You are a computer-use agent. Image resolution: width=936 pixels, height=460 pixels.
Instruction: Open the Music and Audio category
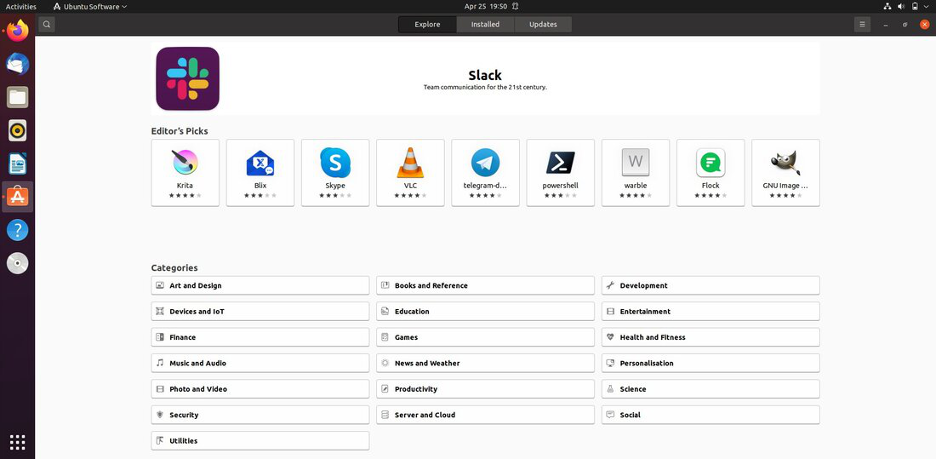coord(260,363)
